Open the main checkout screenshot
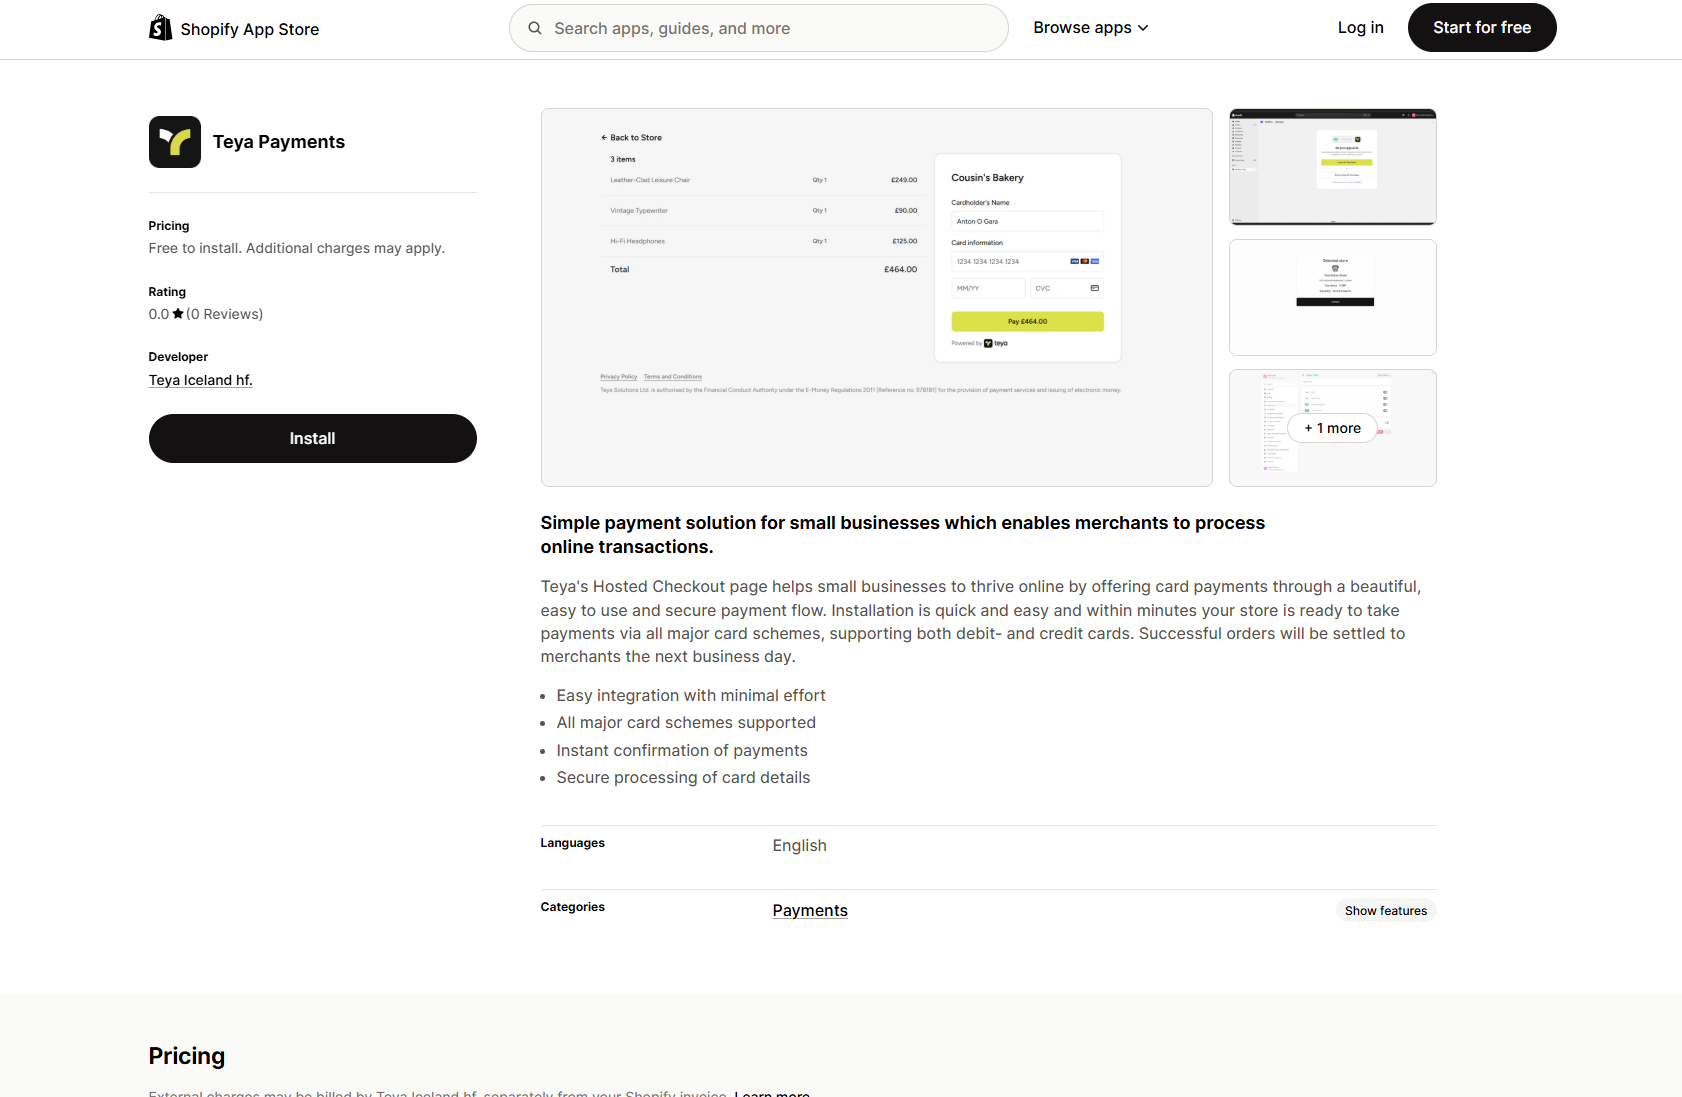Image resolution: width=1682 pixels, height=1097 pixels. (x=877, y=297)
